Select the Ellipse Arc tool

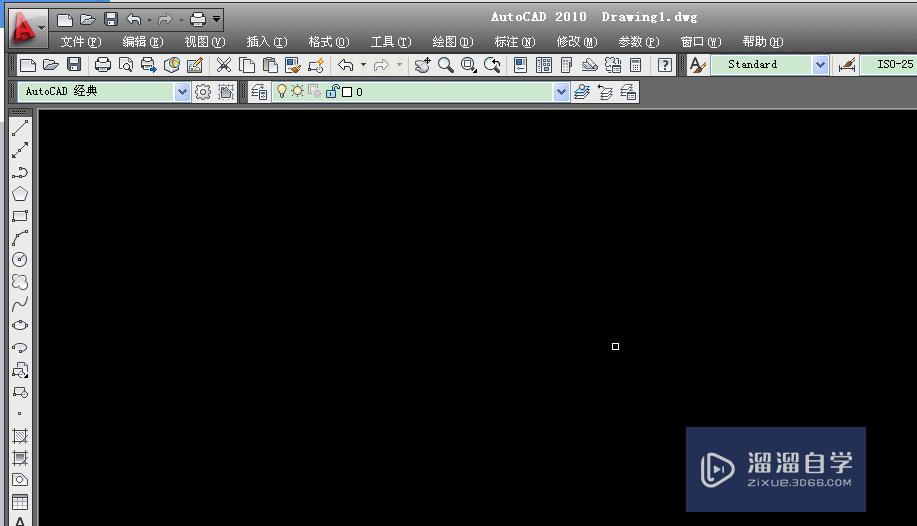tap(20, 348)
